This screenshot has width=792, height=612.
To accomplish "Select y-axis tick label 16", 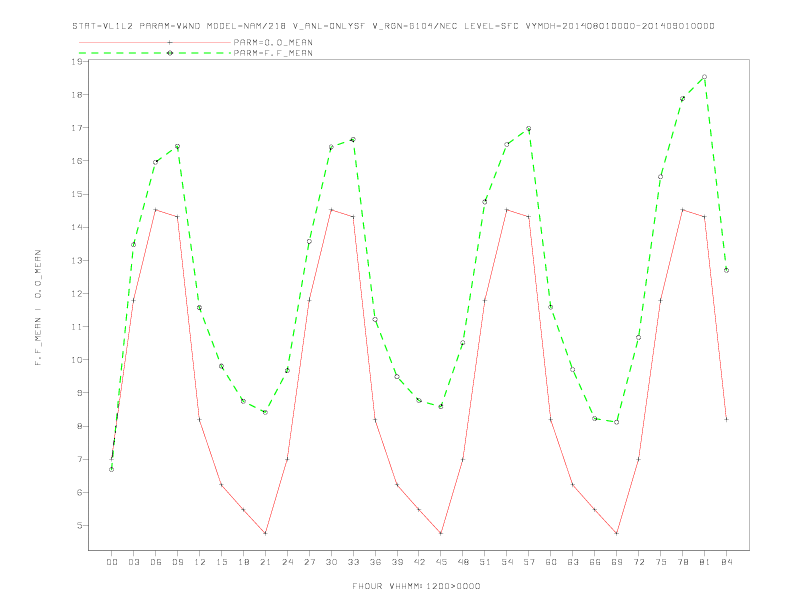I will (x=77, y=161).
